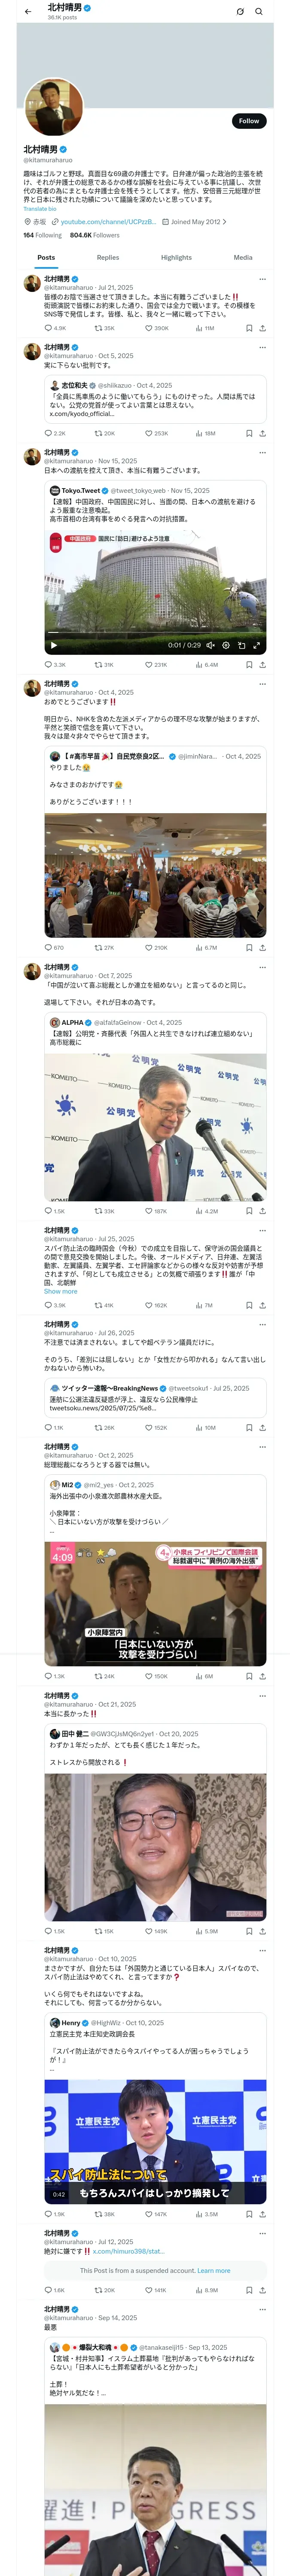
Task: Follow 北村晴男 with the Follow button
Action: [x=249, y=121]
